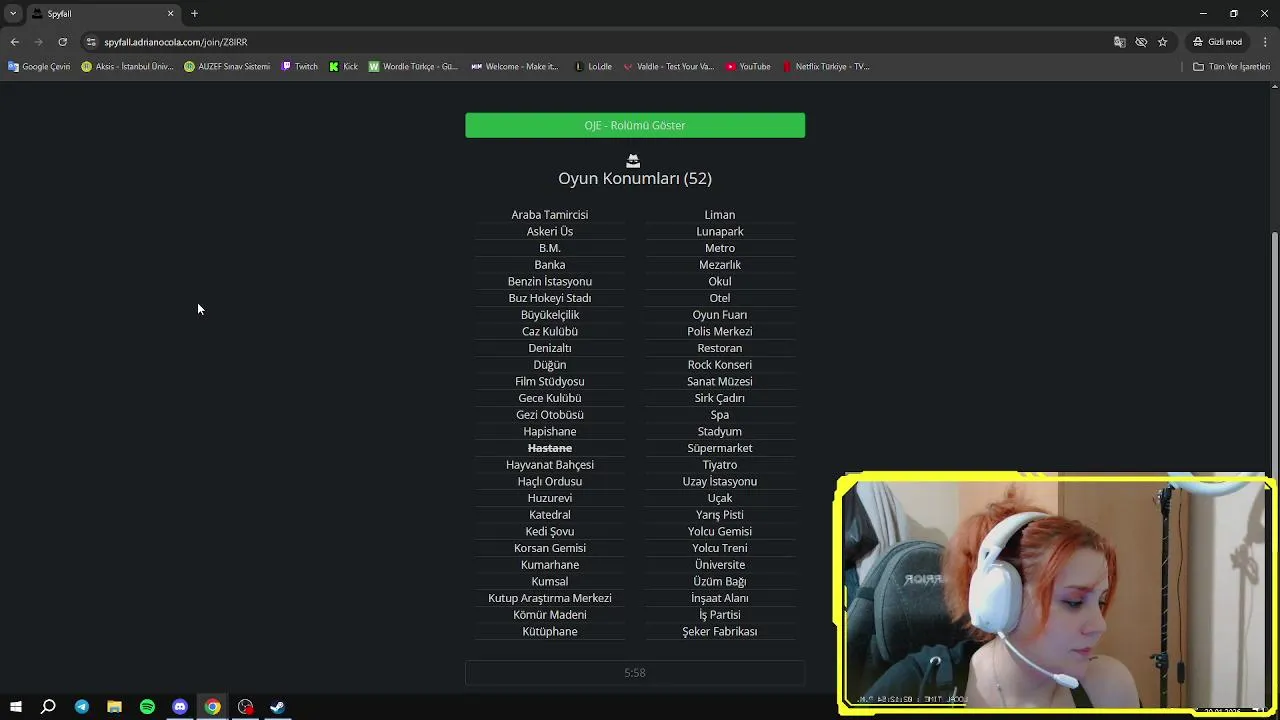1280x720 pixels.
Task: Click the third-party cookies blocked eye icon
Action: point(1141,42)
